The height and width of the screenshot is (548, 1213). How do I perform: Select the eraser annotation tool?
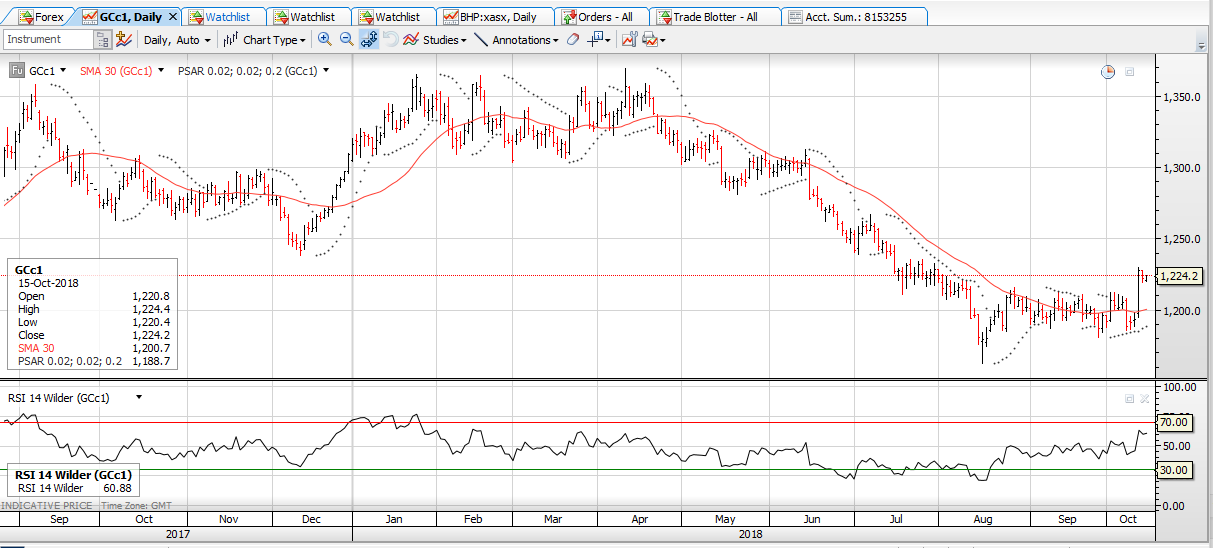coord(573,39)
